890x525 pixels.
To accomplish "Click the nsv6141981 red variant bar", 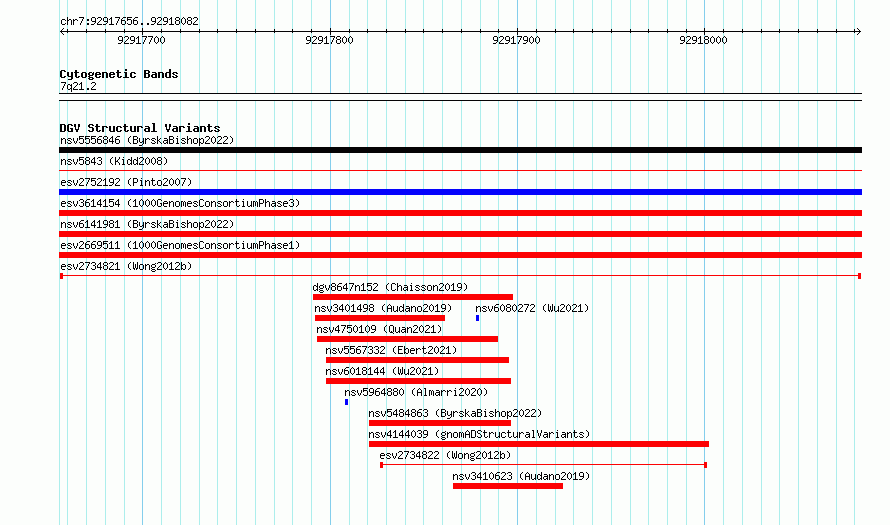I will click(x=460, y=234).
